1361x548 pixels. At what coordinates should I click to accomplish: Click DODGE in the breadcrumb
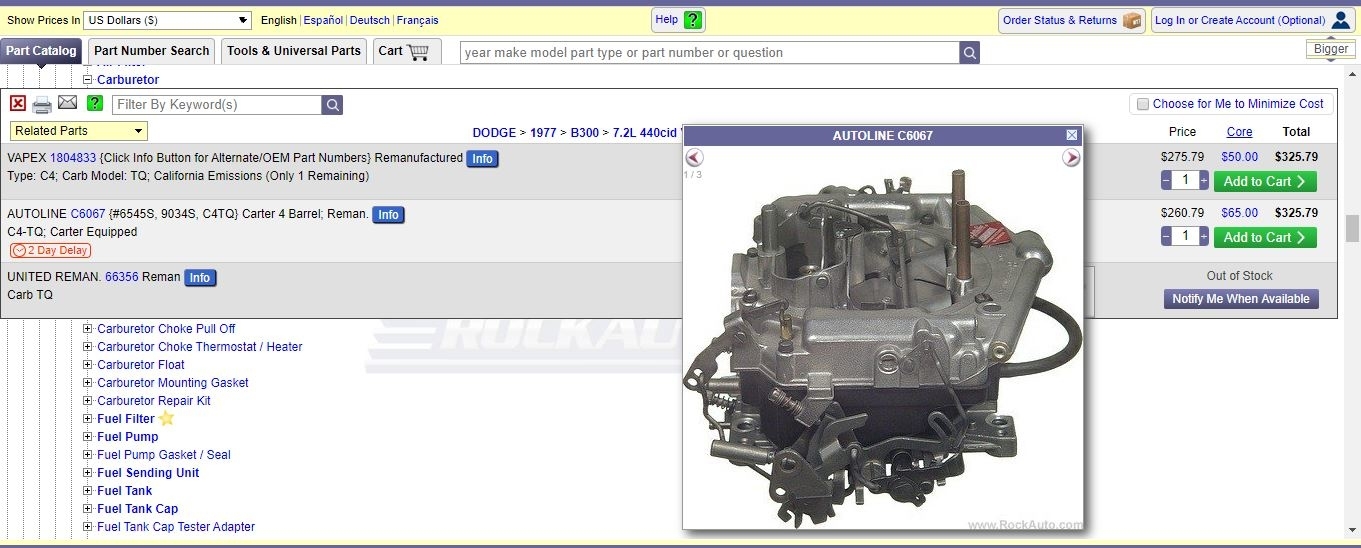(x=494, y=132)
